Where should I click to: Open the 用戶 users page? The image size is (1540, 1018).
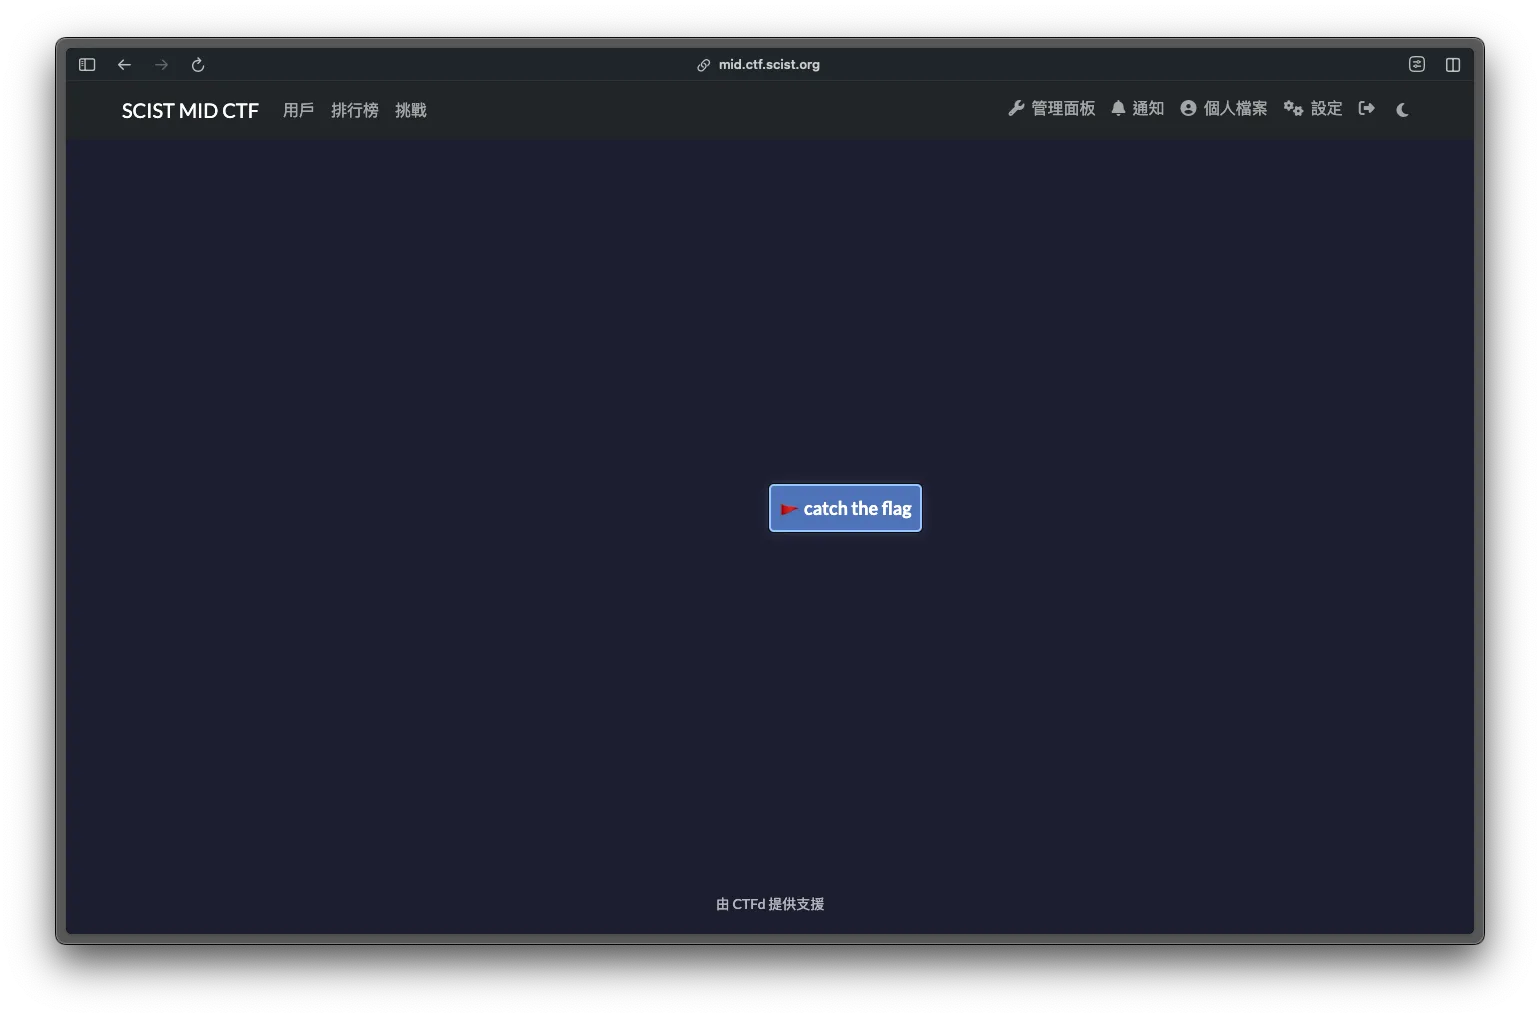(298, 110)
